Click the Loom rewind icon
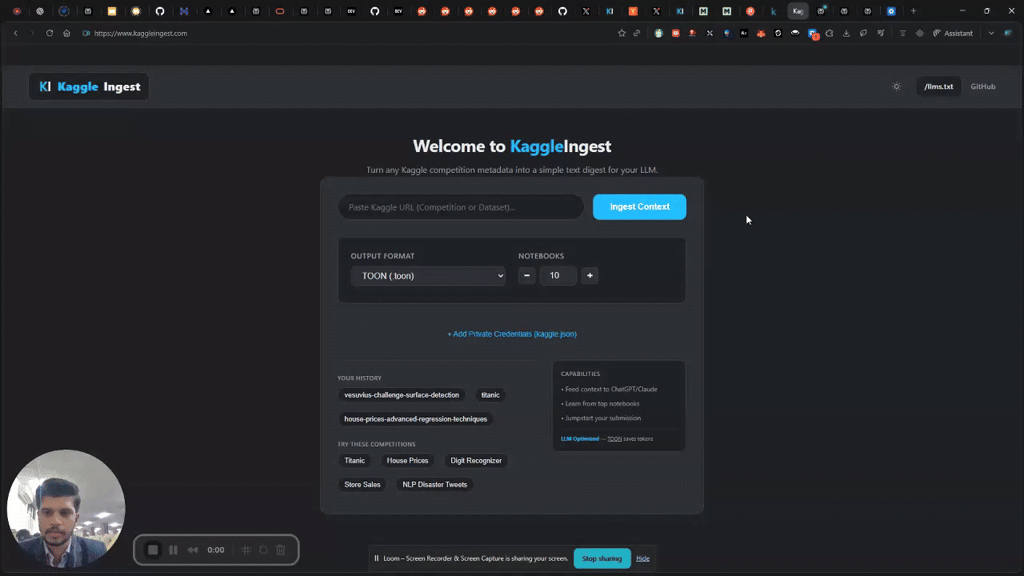 tap(193, 550)
